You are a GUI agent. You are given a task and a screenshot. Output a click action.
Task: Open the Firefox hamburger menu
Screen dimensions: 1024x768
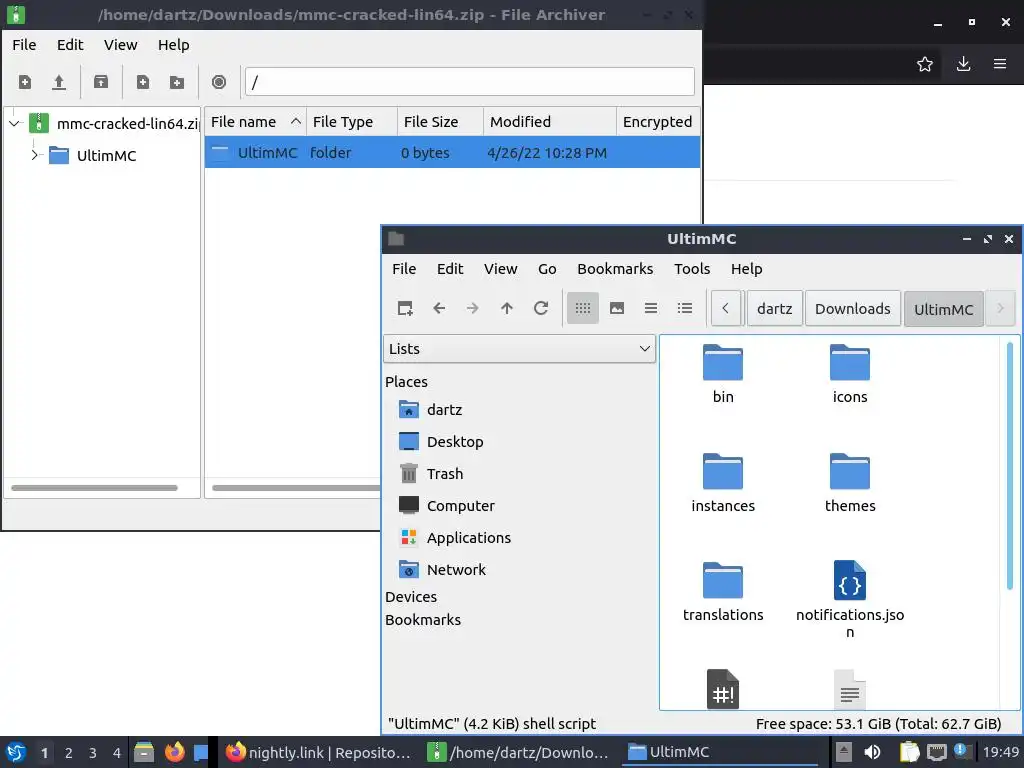pyautogui.click(x=1000, y=64)
